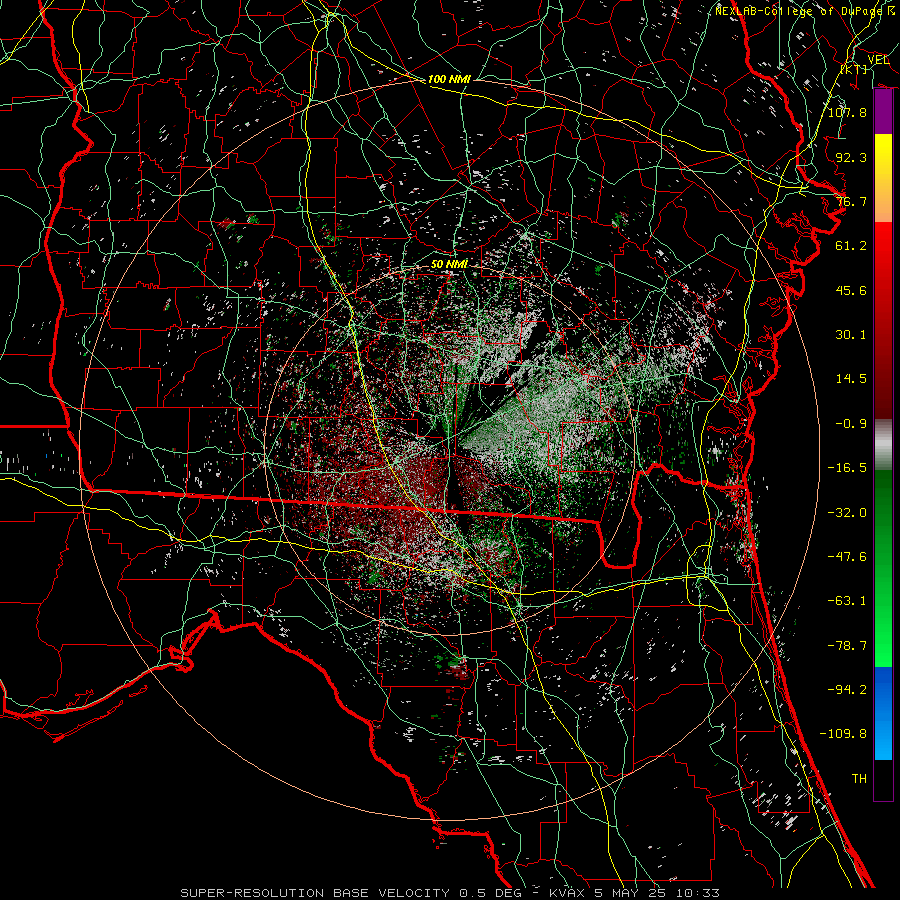Image resolution: width=900 pixels, height=900 pixels.
Task: Click the -32.0 velocity scale value
Action: (x=847, y=512)
